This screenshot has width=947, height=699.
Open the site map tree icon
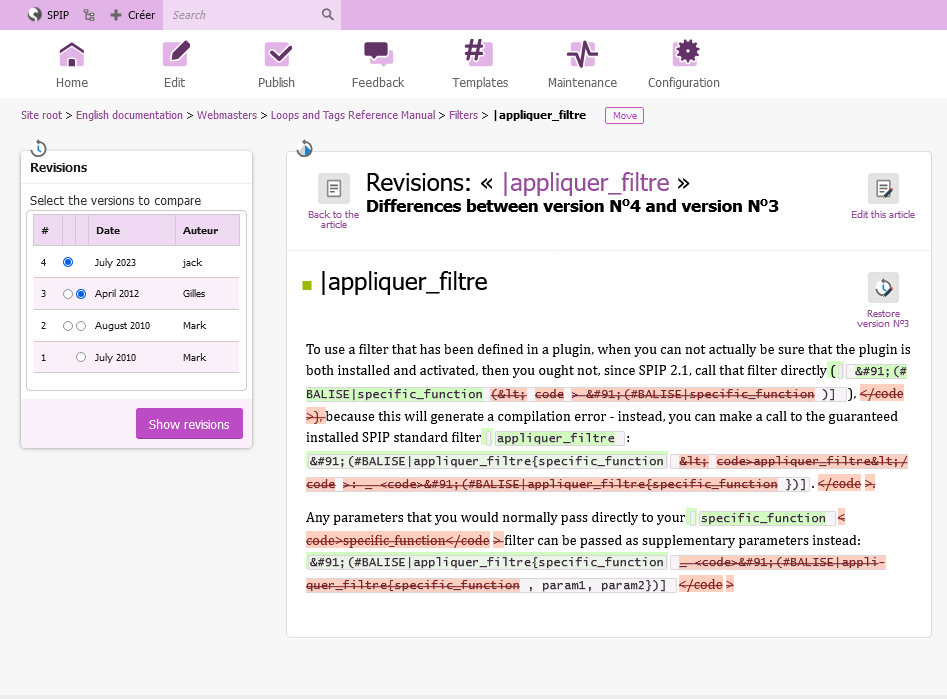[x=89, y=15]
